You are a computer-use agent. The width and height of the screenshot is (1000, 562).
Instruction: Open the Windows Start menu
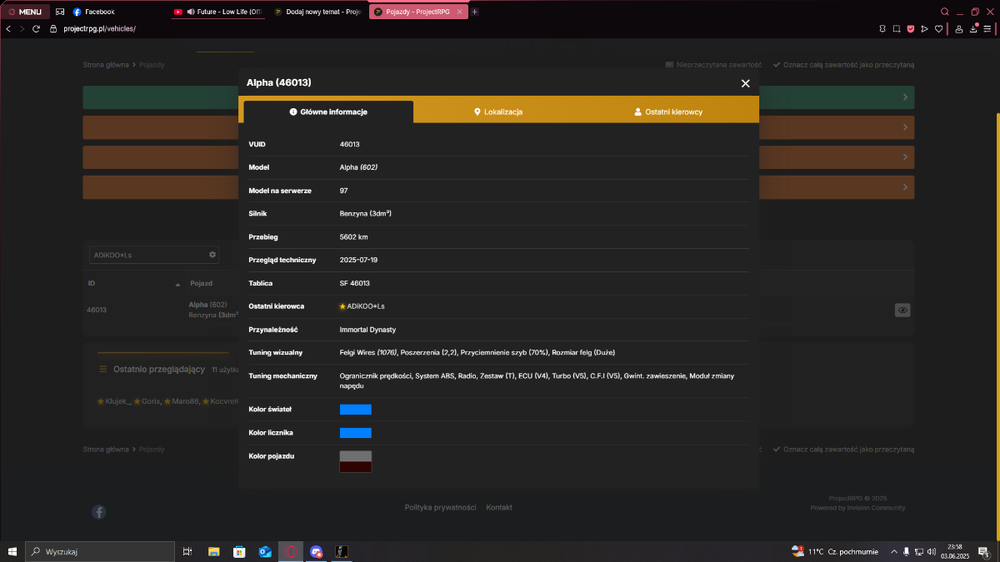tap(12, 552)
